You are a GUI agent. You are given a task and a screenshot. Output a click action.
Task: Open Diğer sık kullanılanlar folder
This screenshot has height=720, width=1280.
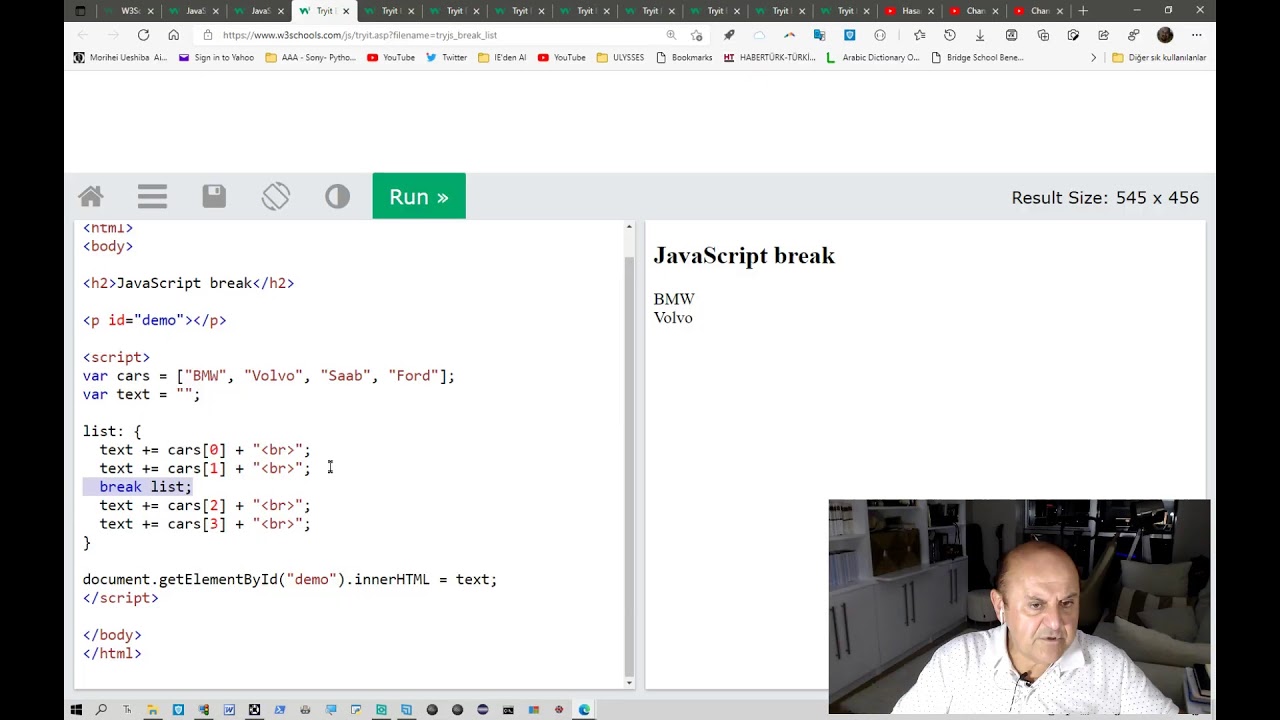click(x=1159, y=58)
